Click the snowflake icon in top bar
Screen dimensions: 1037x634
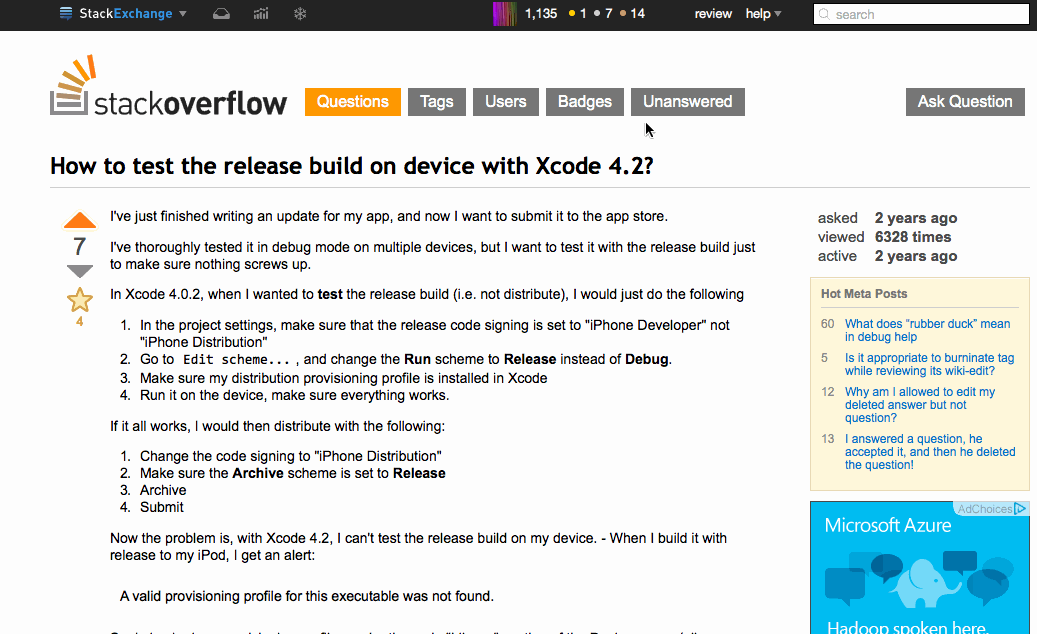(300, 14)
